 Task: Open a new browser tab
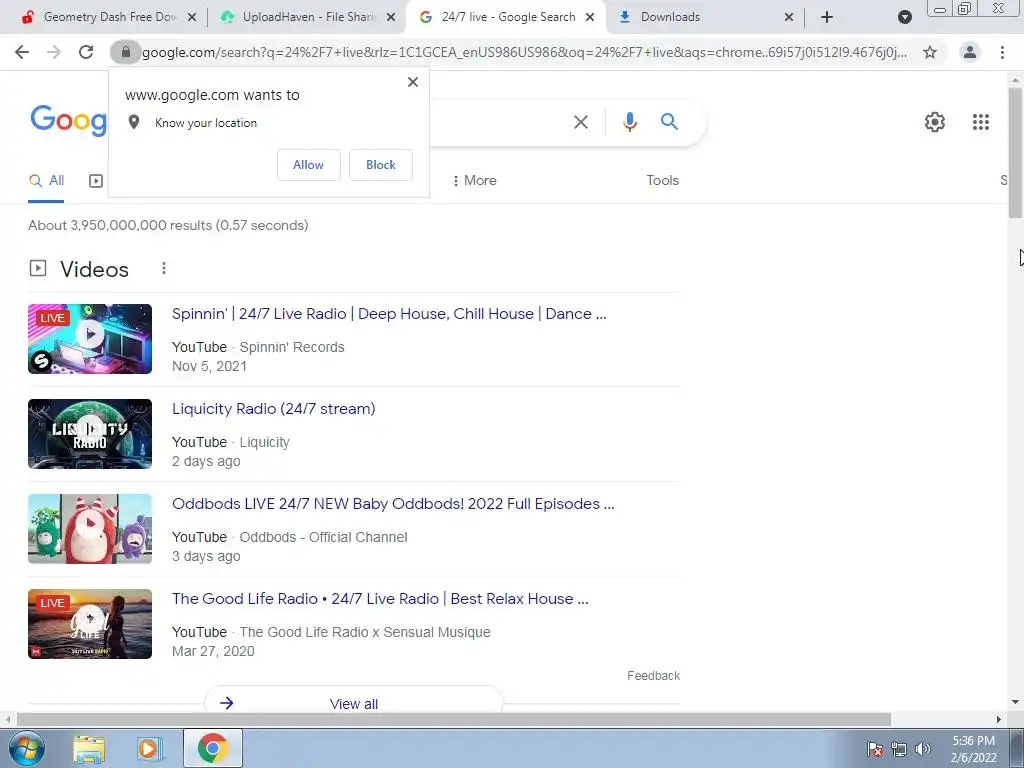coord(827,17)
